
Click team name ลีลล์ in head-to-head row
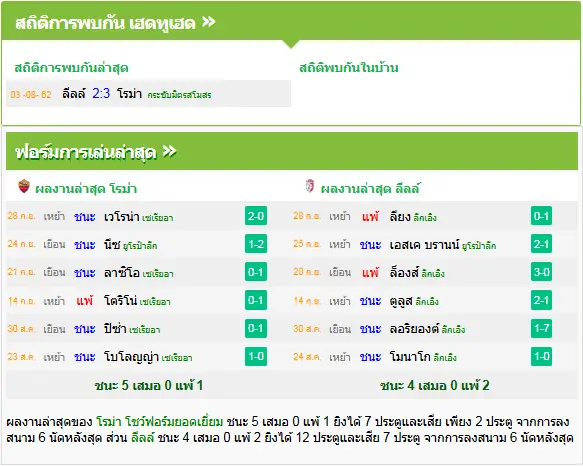pyautogui.click(x=74, y=93)
